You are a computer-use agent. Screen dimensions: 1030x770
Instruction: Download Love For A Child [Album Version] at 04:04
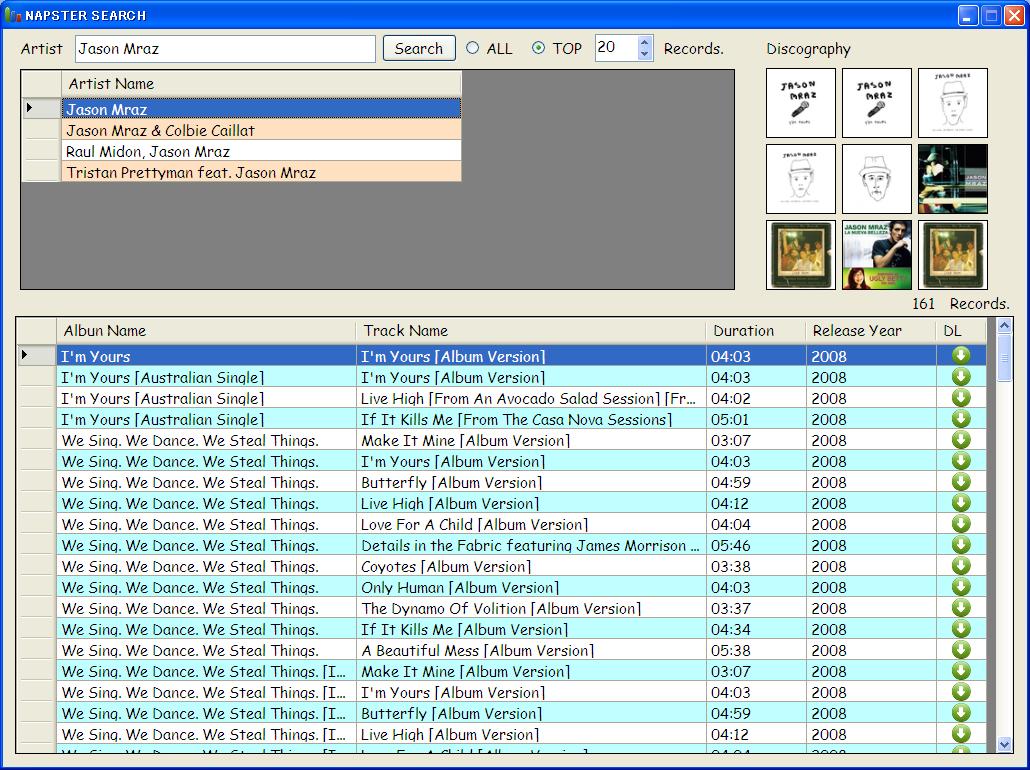(961, 524)
